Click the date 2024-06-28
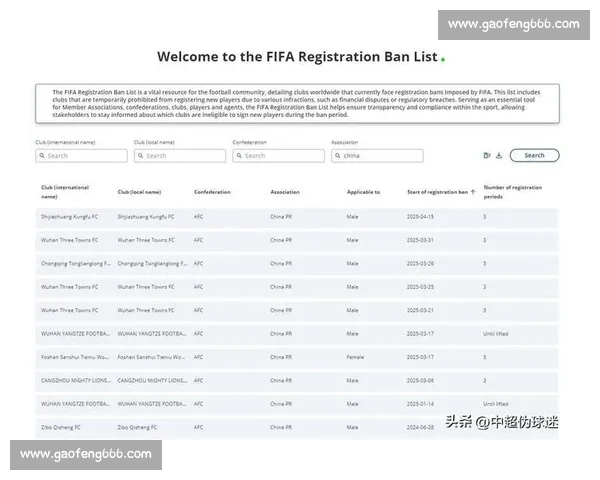 point(420,427)
